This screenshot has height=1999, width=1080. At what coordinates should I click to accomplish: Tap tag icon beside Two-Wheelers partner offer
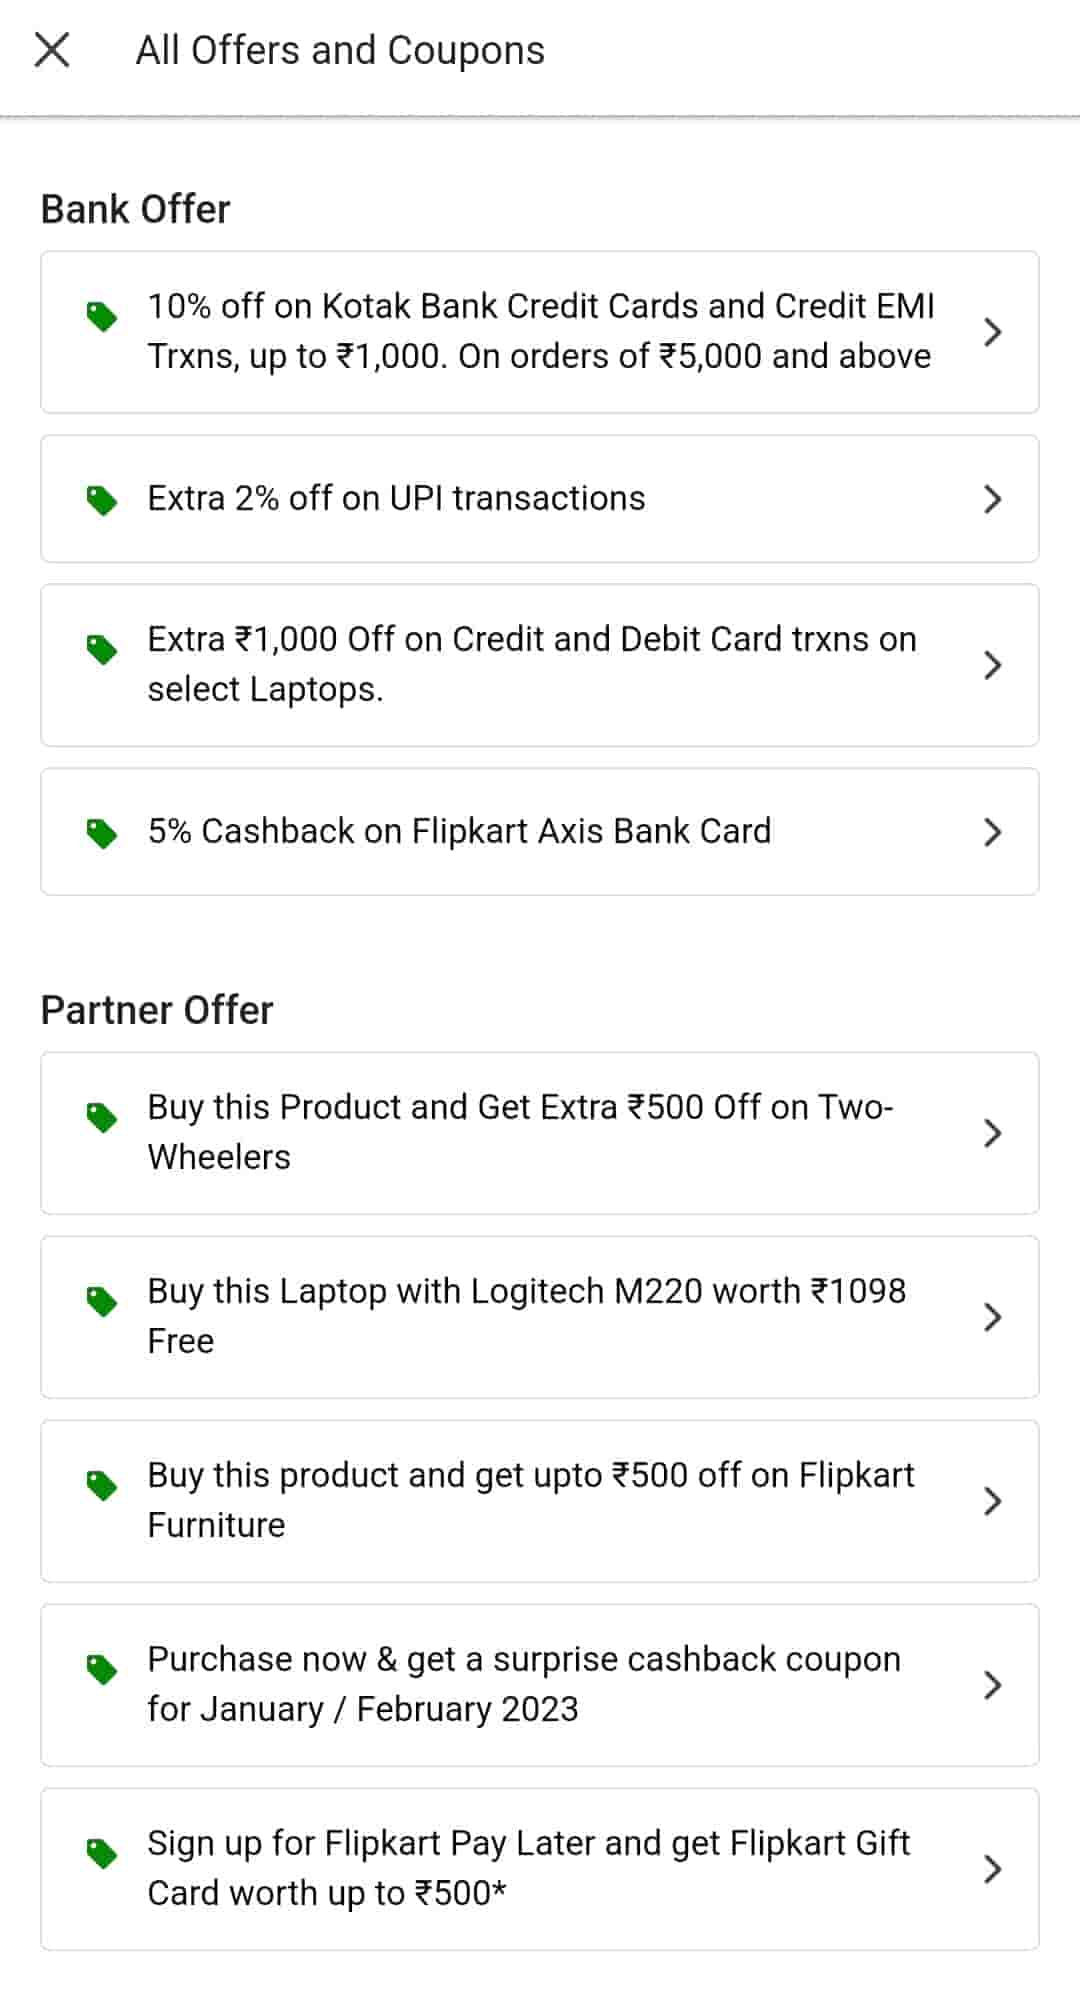(102, 1118)
